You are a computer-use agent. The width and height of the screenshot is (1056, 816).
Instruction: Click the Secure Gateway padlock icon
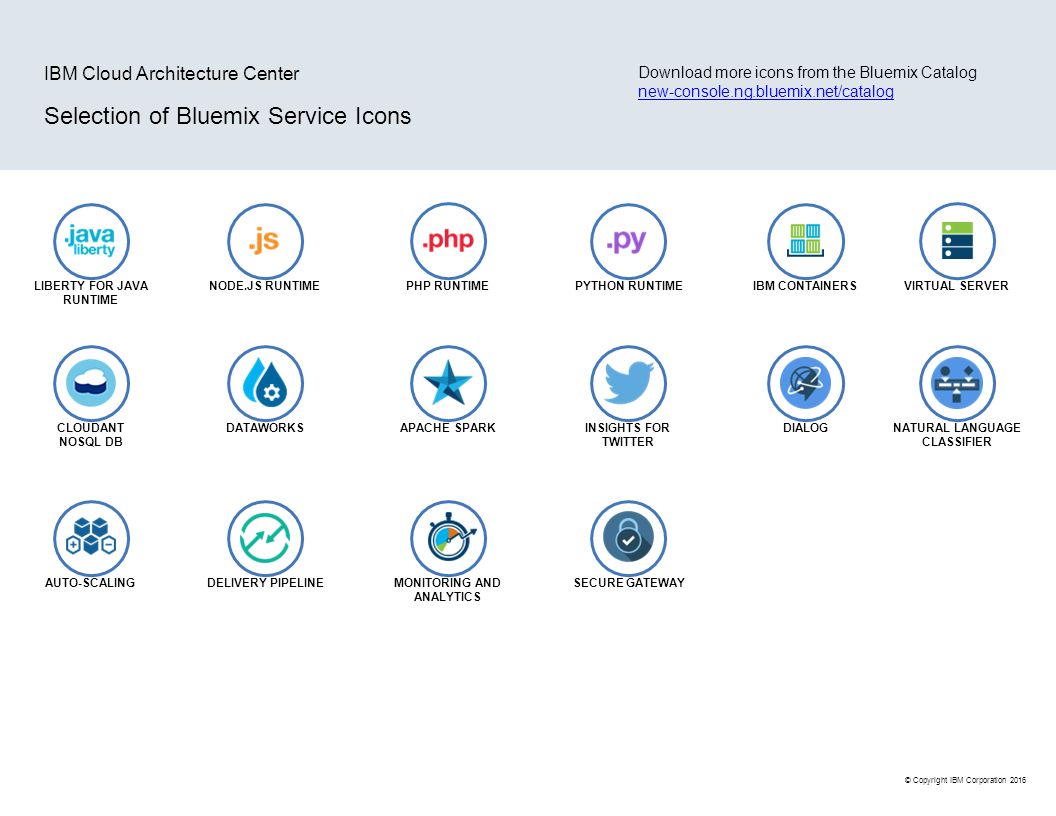(x=627, y=538)
